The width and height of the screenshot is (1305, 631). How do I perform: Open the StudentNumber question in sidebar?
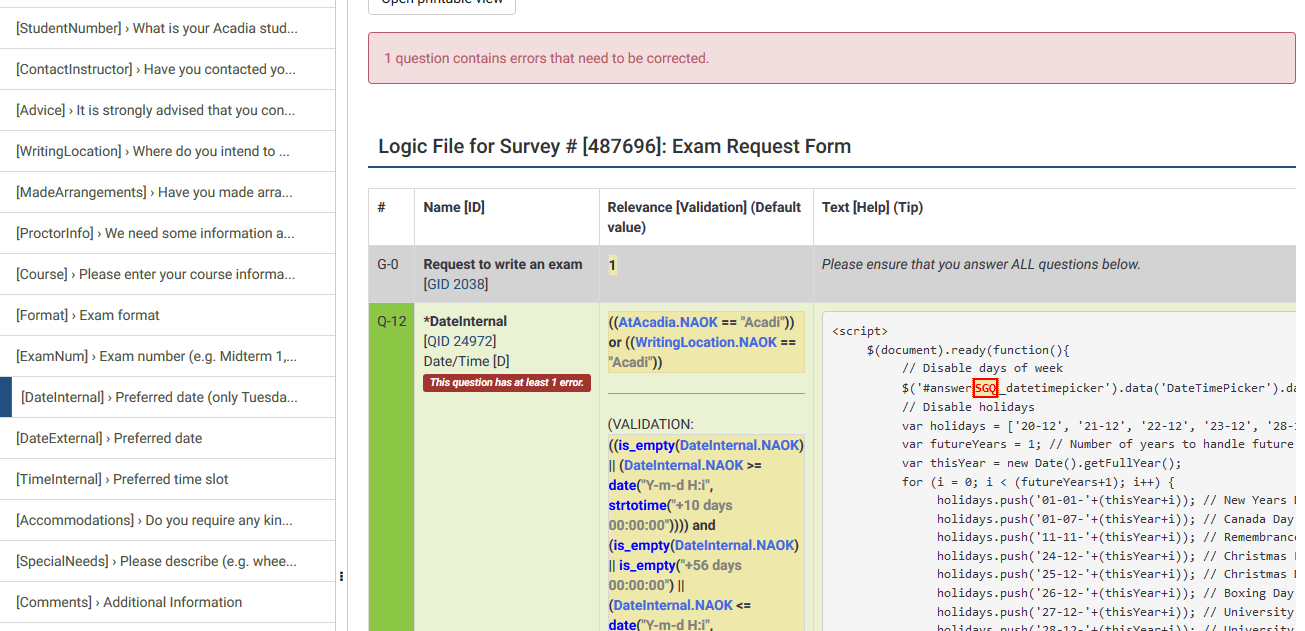tap(157, 28)
